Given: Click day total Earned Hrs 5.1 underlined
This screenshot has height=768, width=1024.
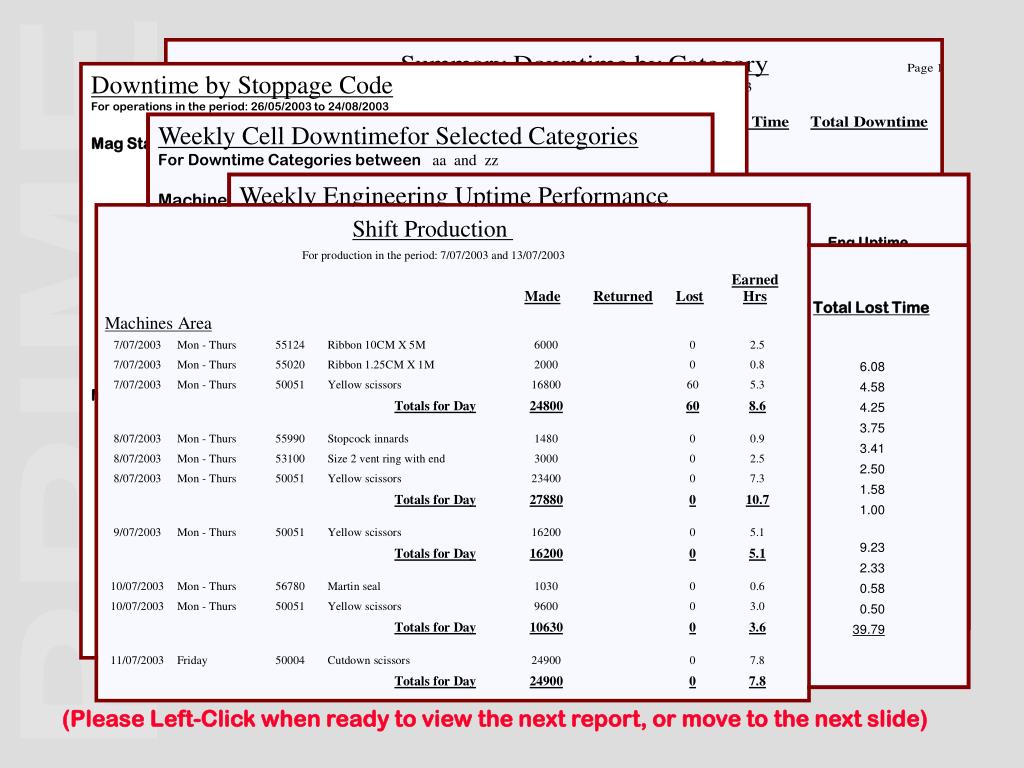Looking at the screenshot, I should click(x=757, y=554).
